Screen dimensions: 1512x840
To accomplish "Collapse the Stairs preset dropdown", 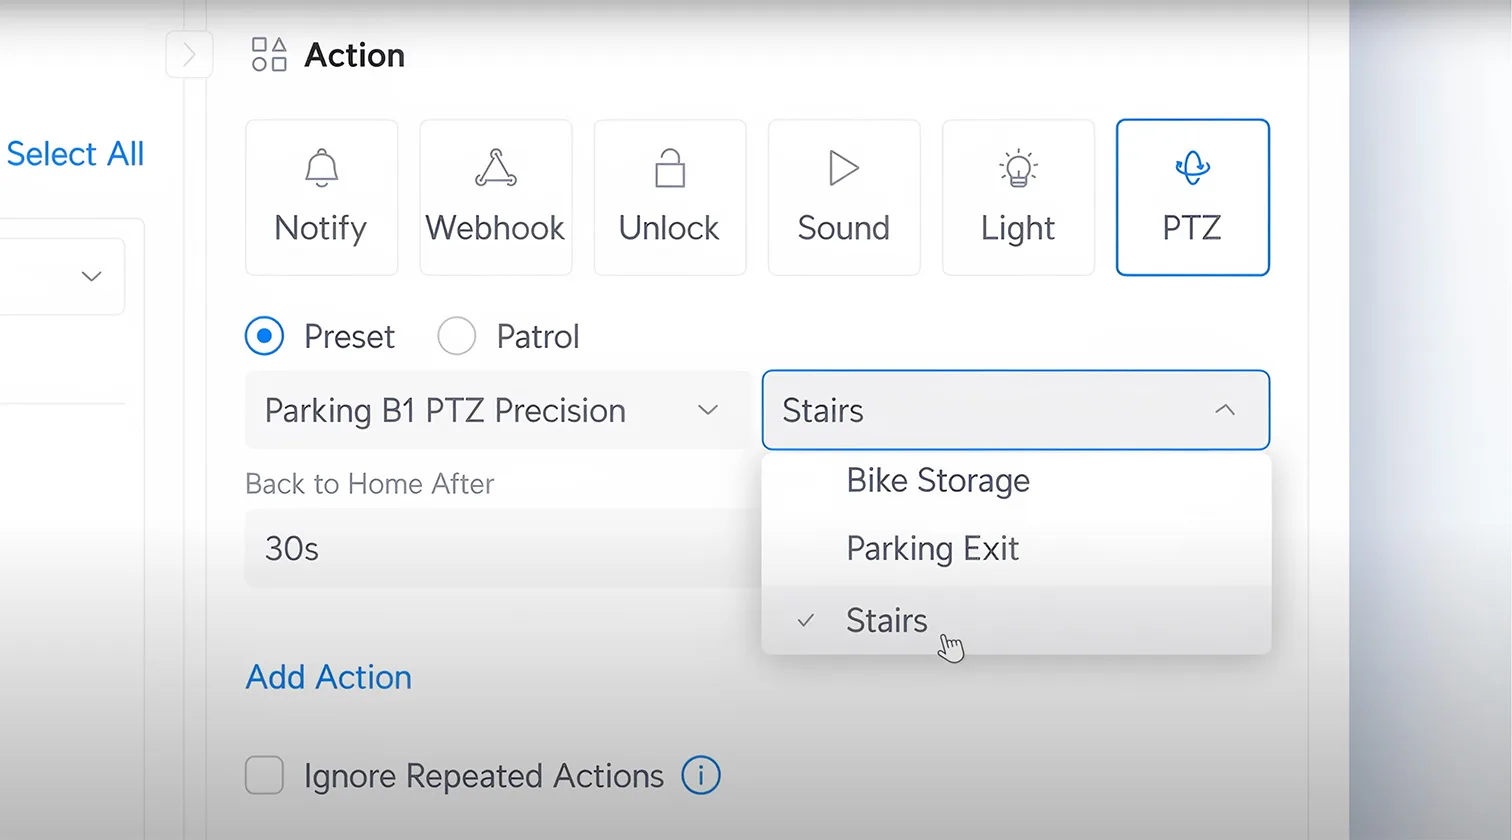I will click(x=1016, y=410).
